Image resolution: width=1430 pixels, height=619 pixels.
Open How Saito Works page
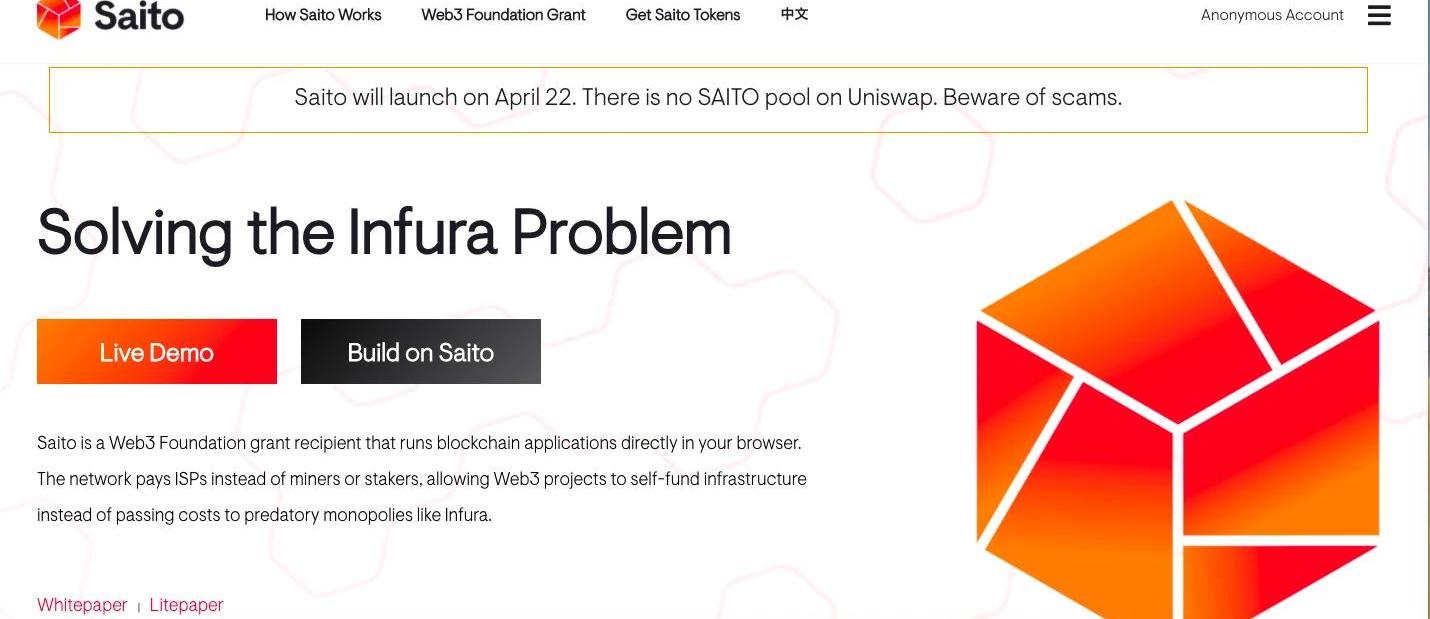[323, 15]
